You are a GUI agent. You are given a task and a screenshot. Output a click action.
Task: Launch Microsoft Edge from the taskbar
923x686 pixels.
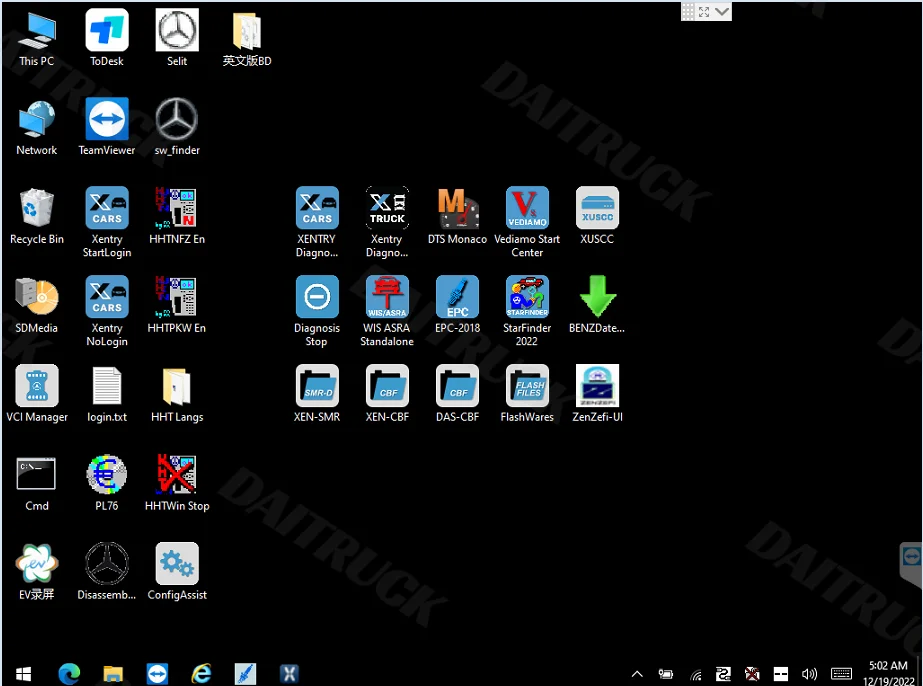[69, 673]
